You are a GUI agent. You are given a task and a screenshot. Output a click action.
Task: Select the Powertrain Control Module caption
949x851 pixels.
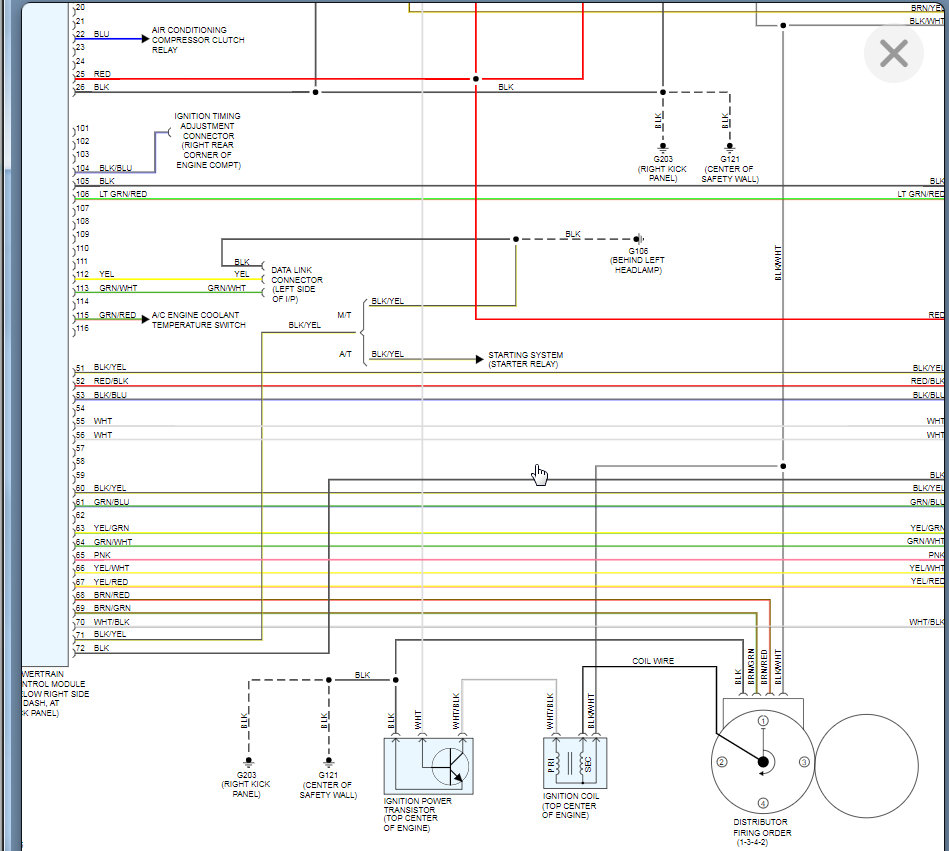coord(56,693)
